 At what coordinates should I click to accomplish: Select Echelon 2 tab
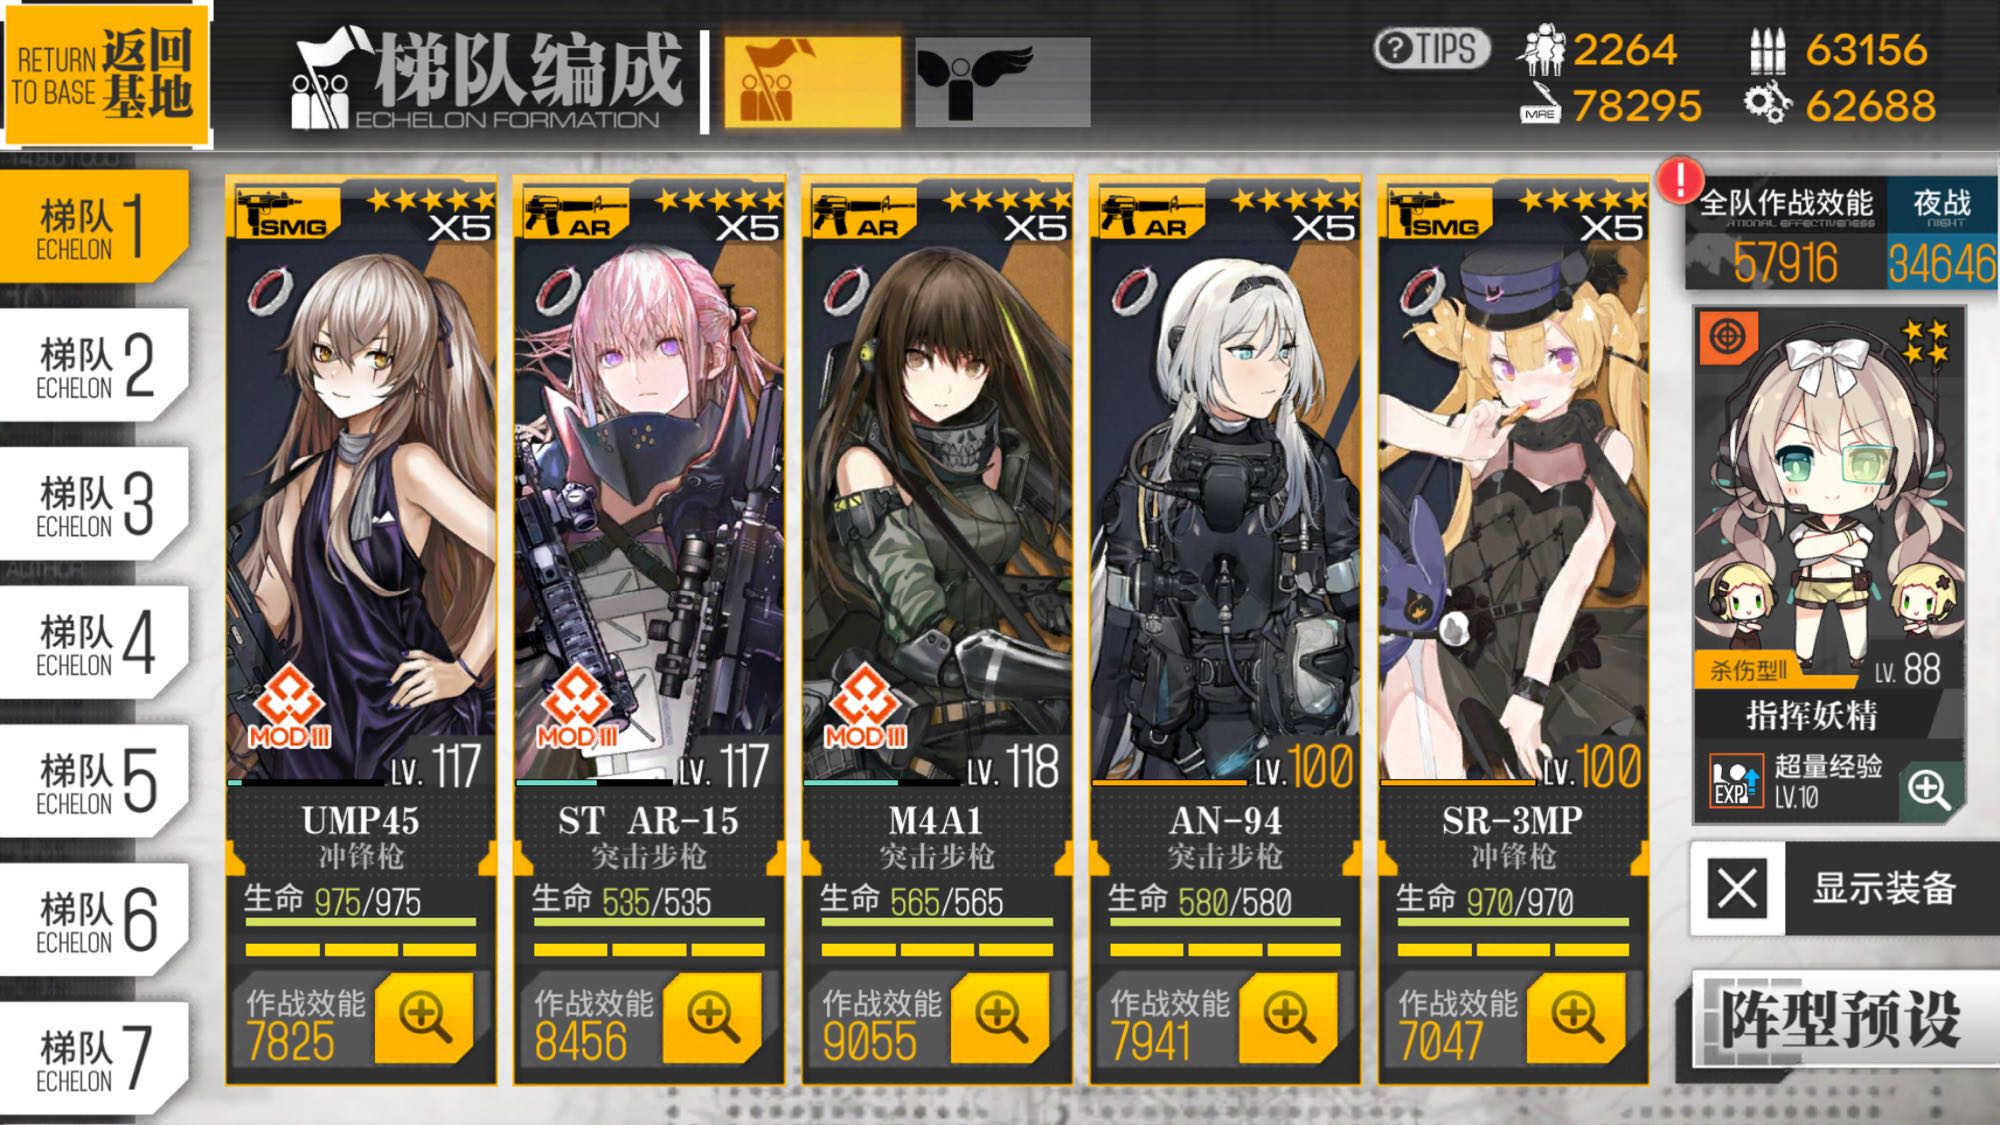(95, 365)
